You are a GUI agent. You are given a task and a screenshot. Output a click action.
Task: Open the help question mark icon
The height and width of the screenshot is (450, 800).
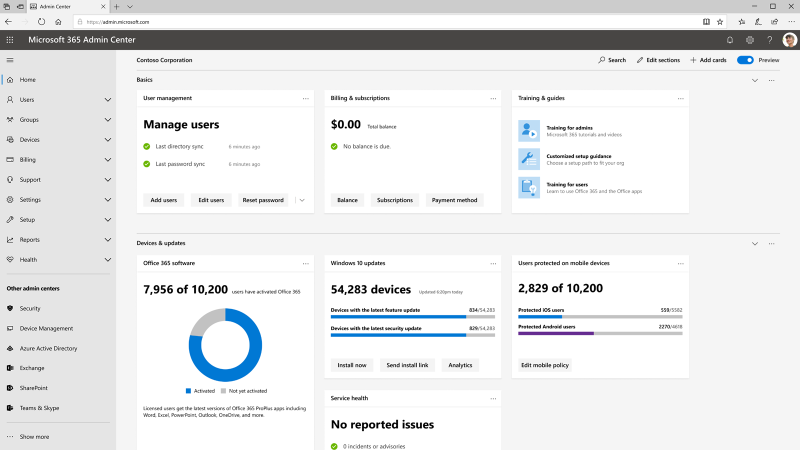(769, 40)
